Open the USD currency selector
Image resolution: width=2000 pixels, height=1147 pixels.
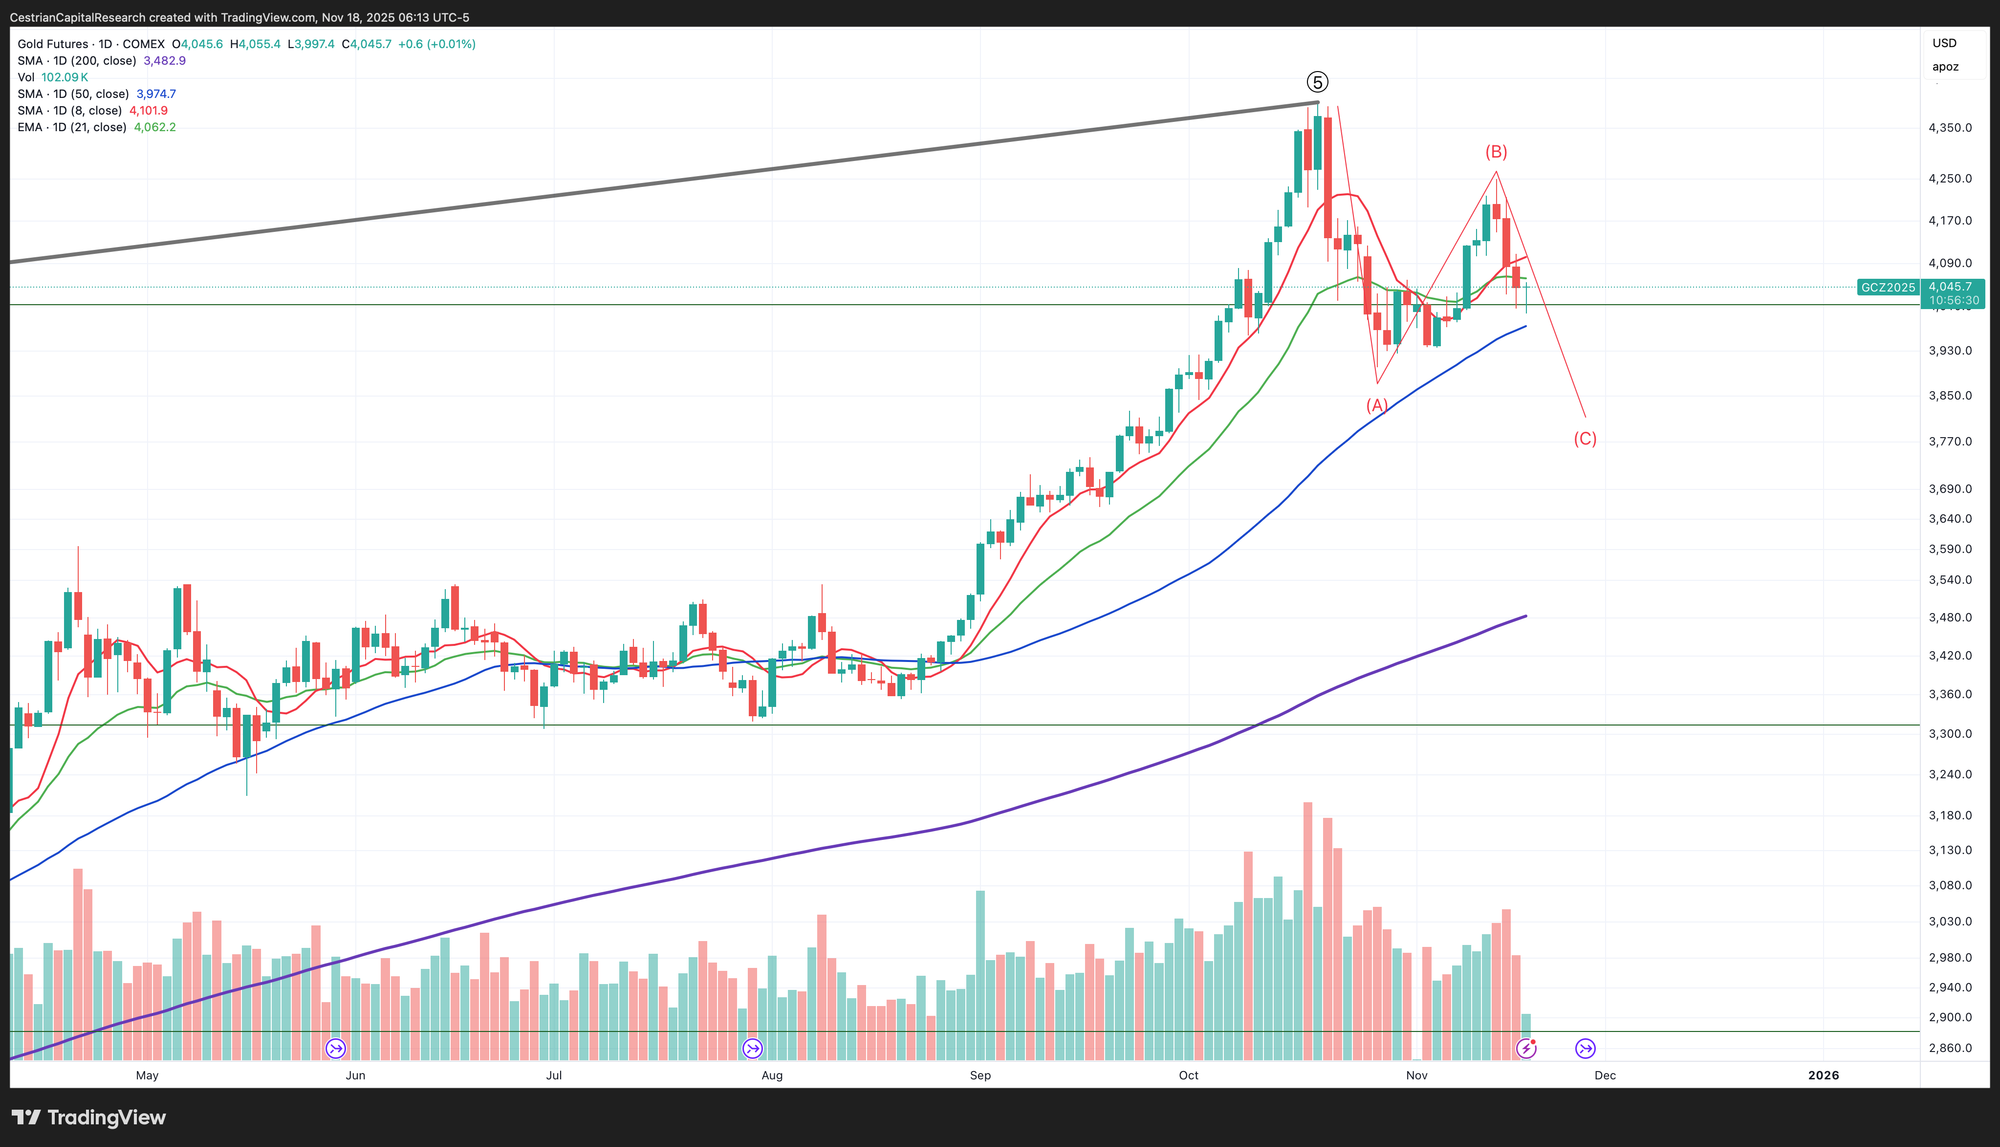1944,43
